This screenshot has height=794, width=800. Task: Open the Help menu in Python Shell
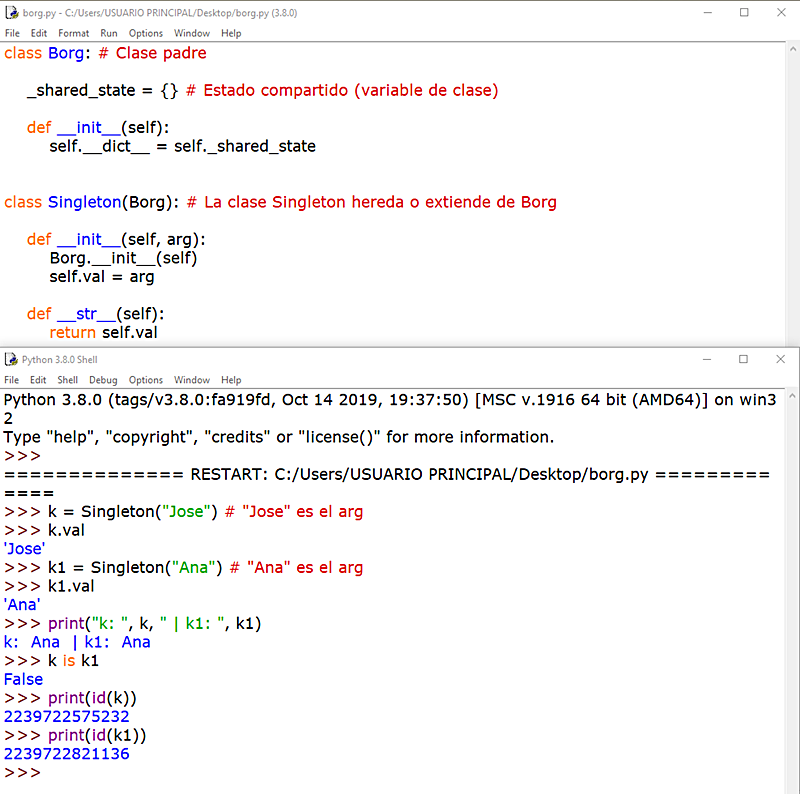[x=231, y=380]
